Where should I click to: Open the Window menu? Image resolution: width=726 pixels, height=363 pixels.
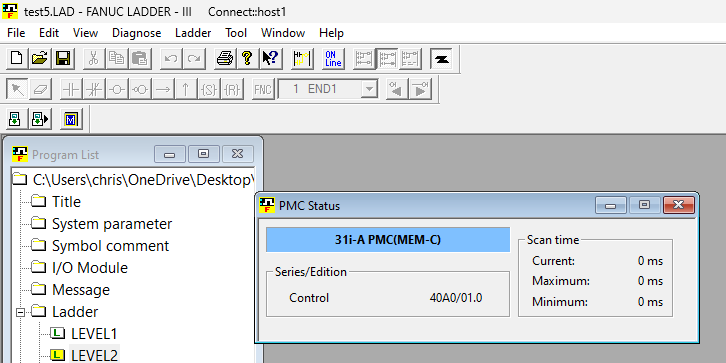click(x=283, y=33)
